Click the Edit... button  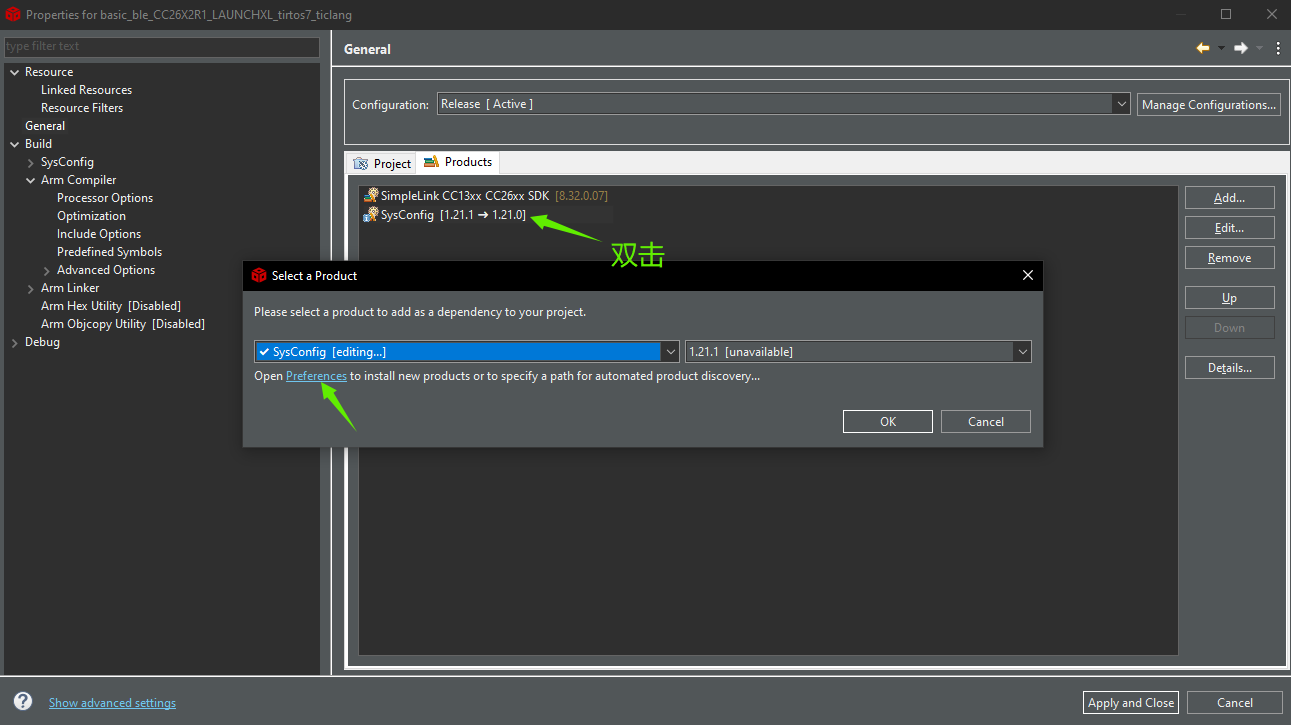click(1229, 227)
